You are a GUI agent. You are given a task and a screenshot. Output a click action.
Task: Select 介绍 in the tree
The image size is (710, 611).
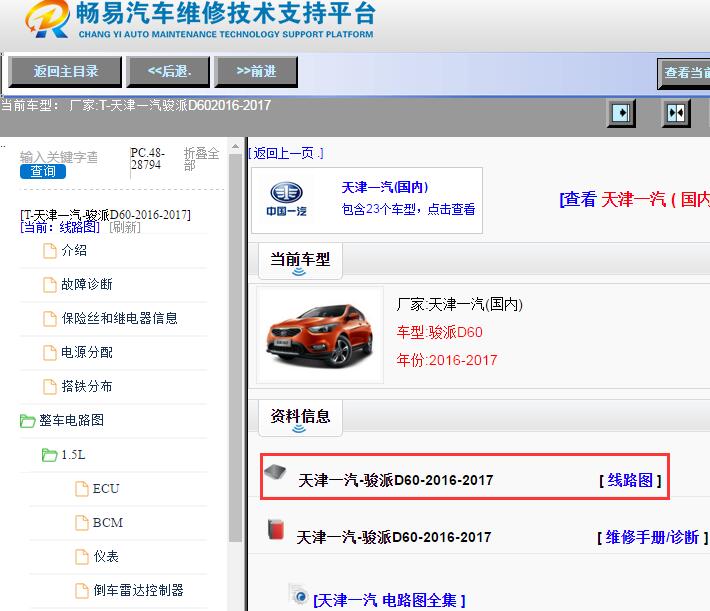(x=74, y=250)
